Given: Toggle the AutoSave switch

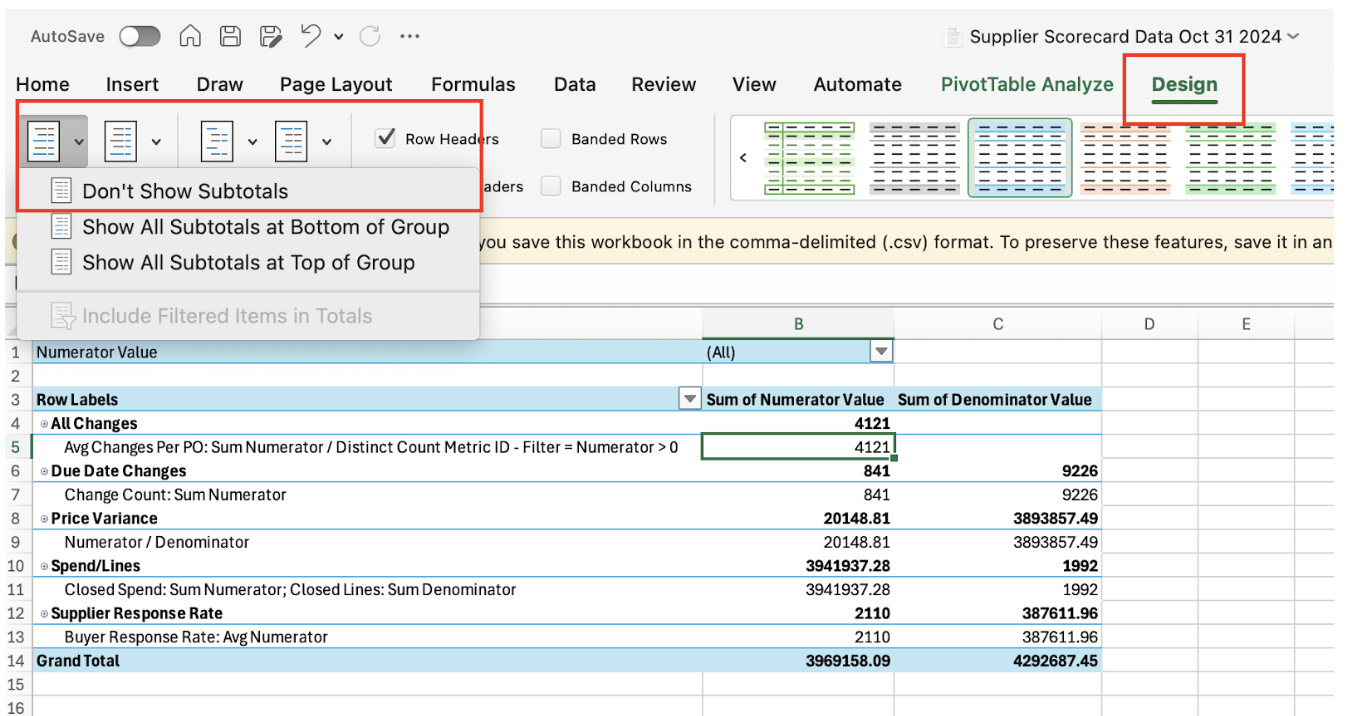Looking at the screenshot, I should (140, 37).
